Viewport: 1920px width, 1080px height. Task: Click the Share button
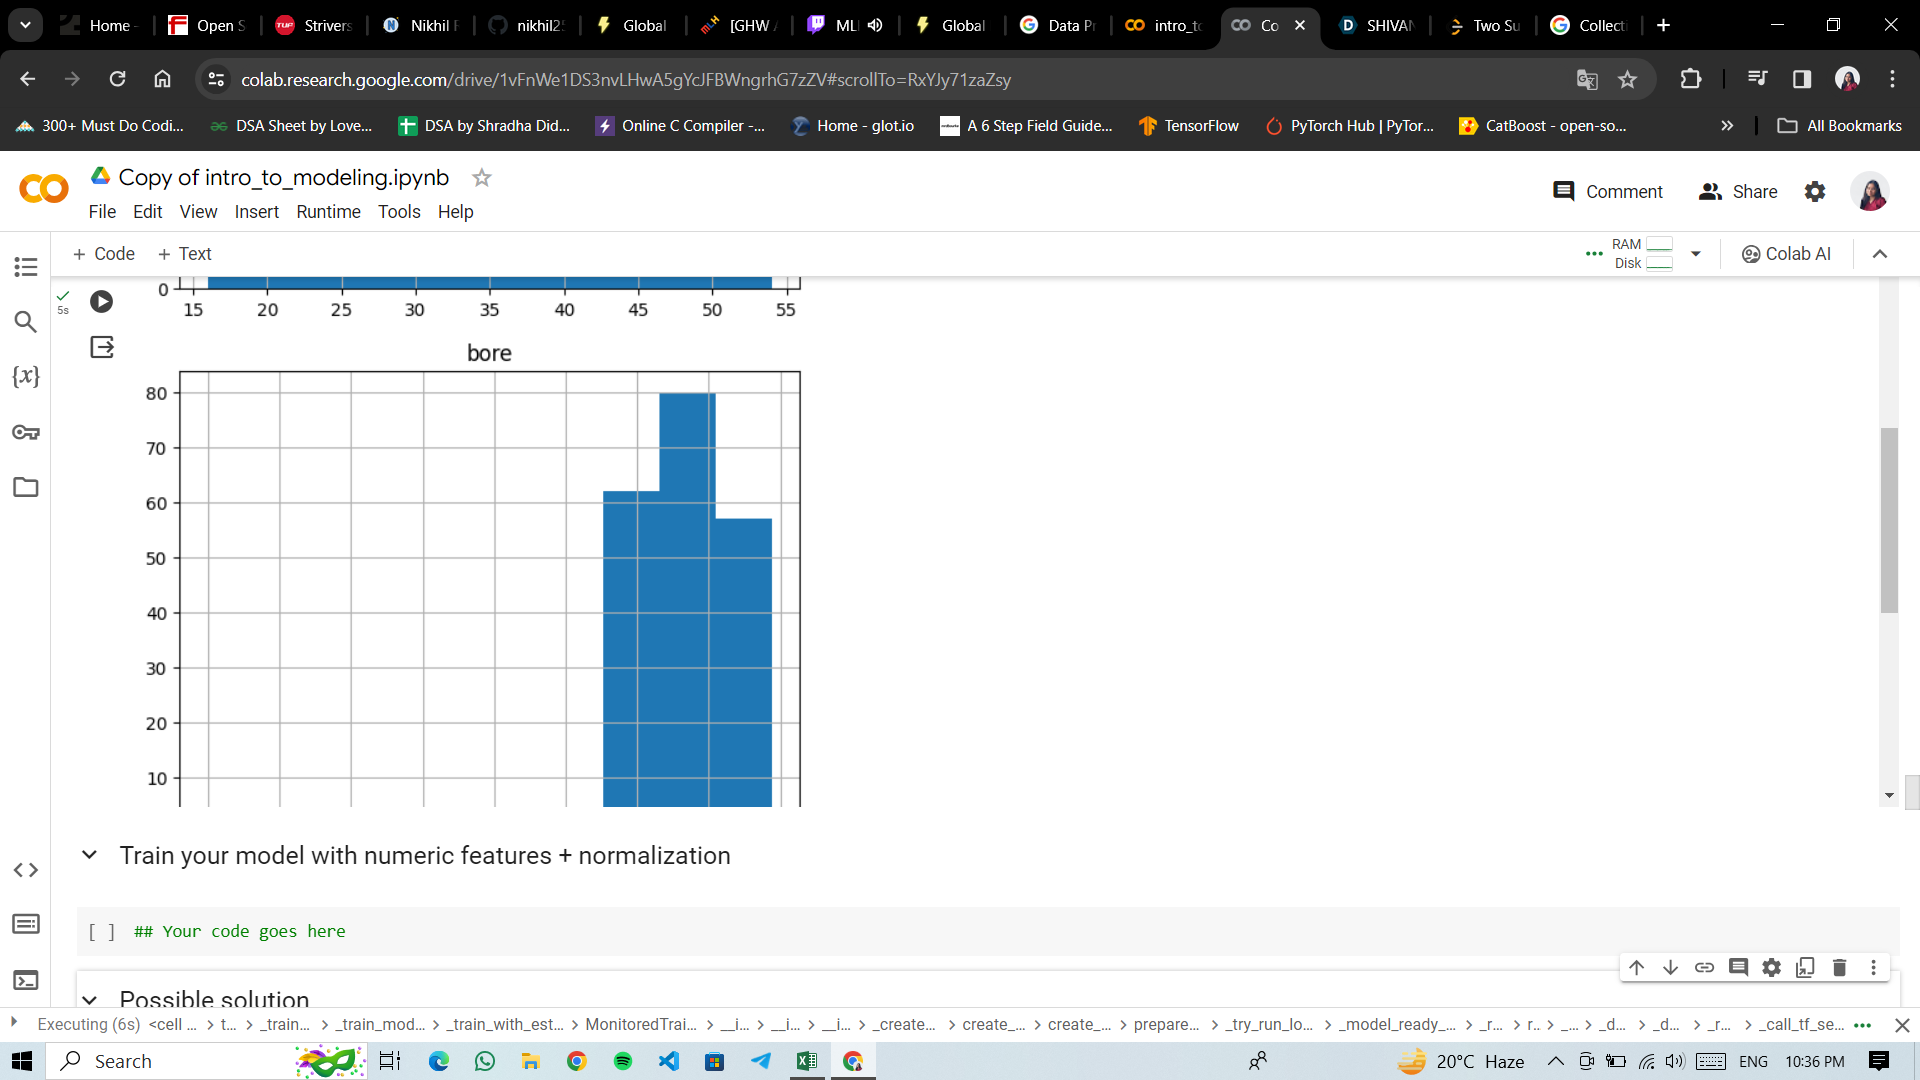click(1738, 192)
